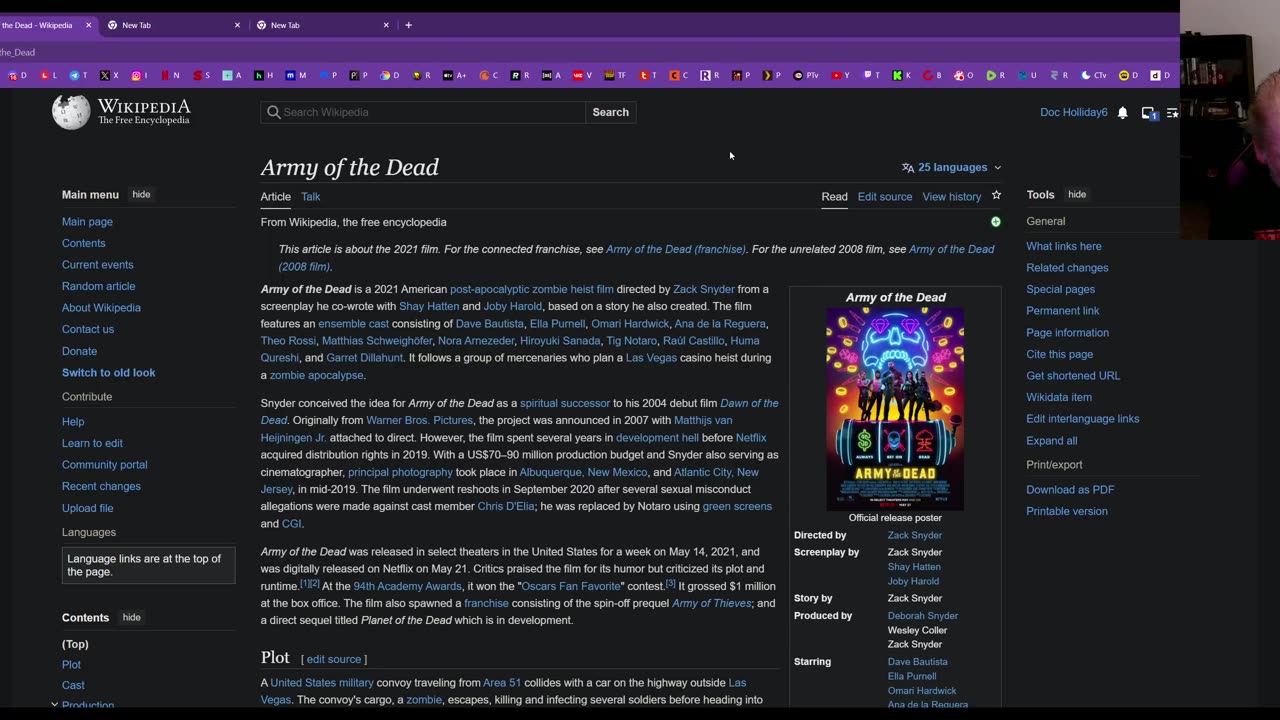Viewport: 1280px width, 720px height.
Task: Hide the Tools sidebar
Action: click(1077, 195)
